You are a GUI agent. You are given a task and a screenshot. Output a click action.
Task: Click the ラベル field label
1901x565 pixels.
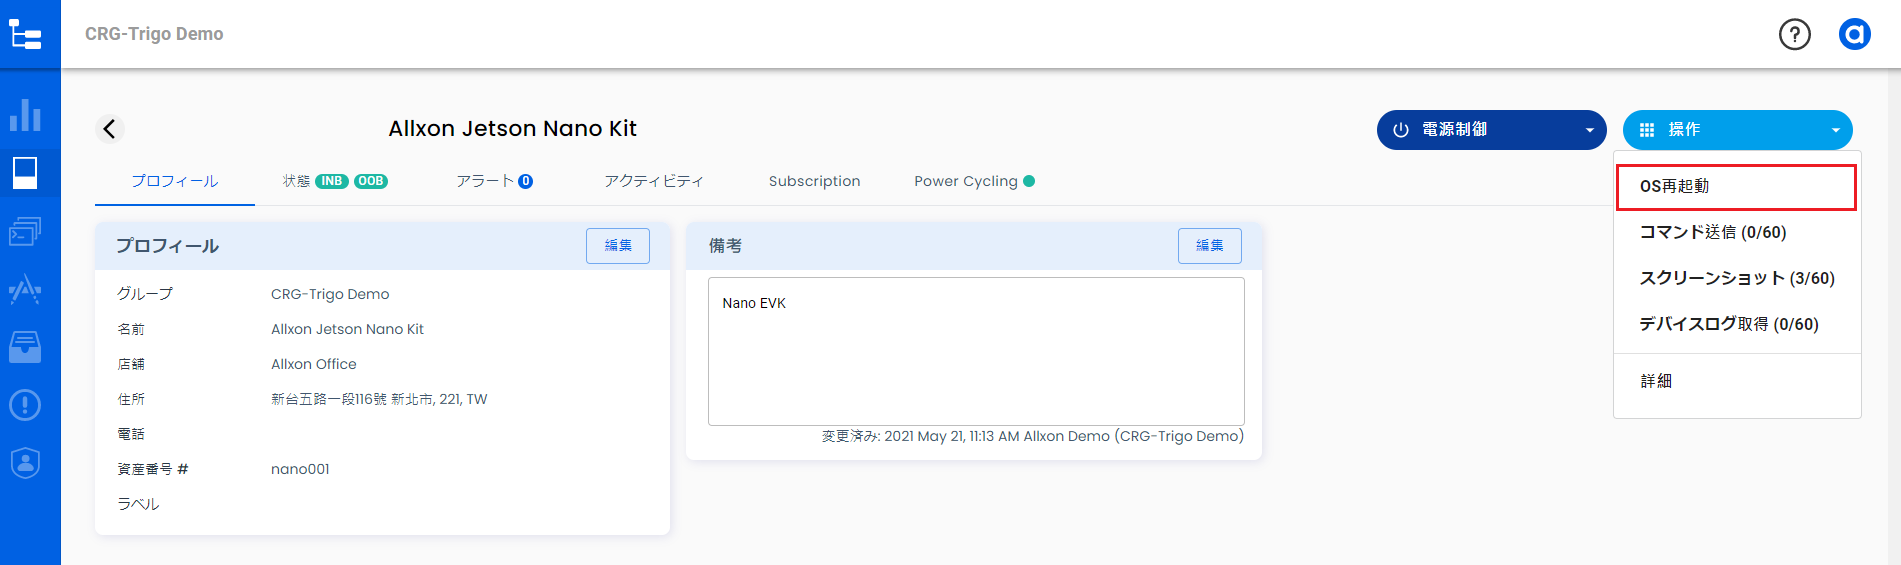pos(138,504)
